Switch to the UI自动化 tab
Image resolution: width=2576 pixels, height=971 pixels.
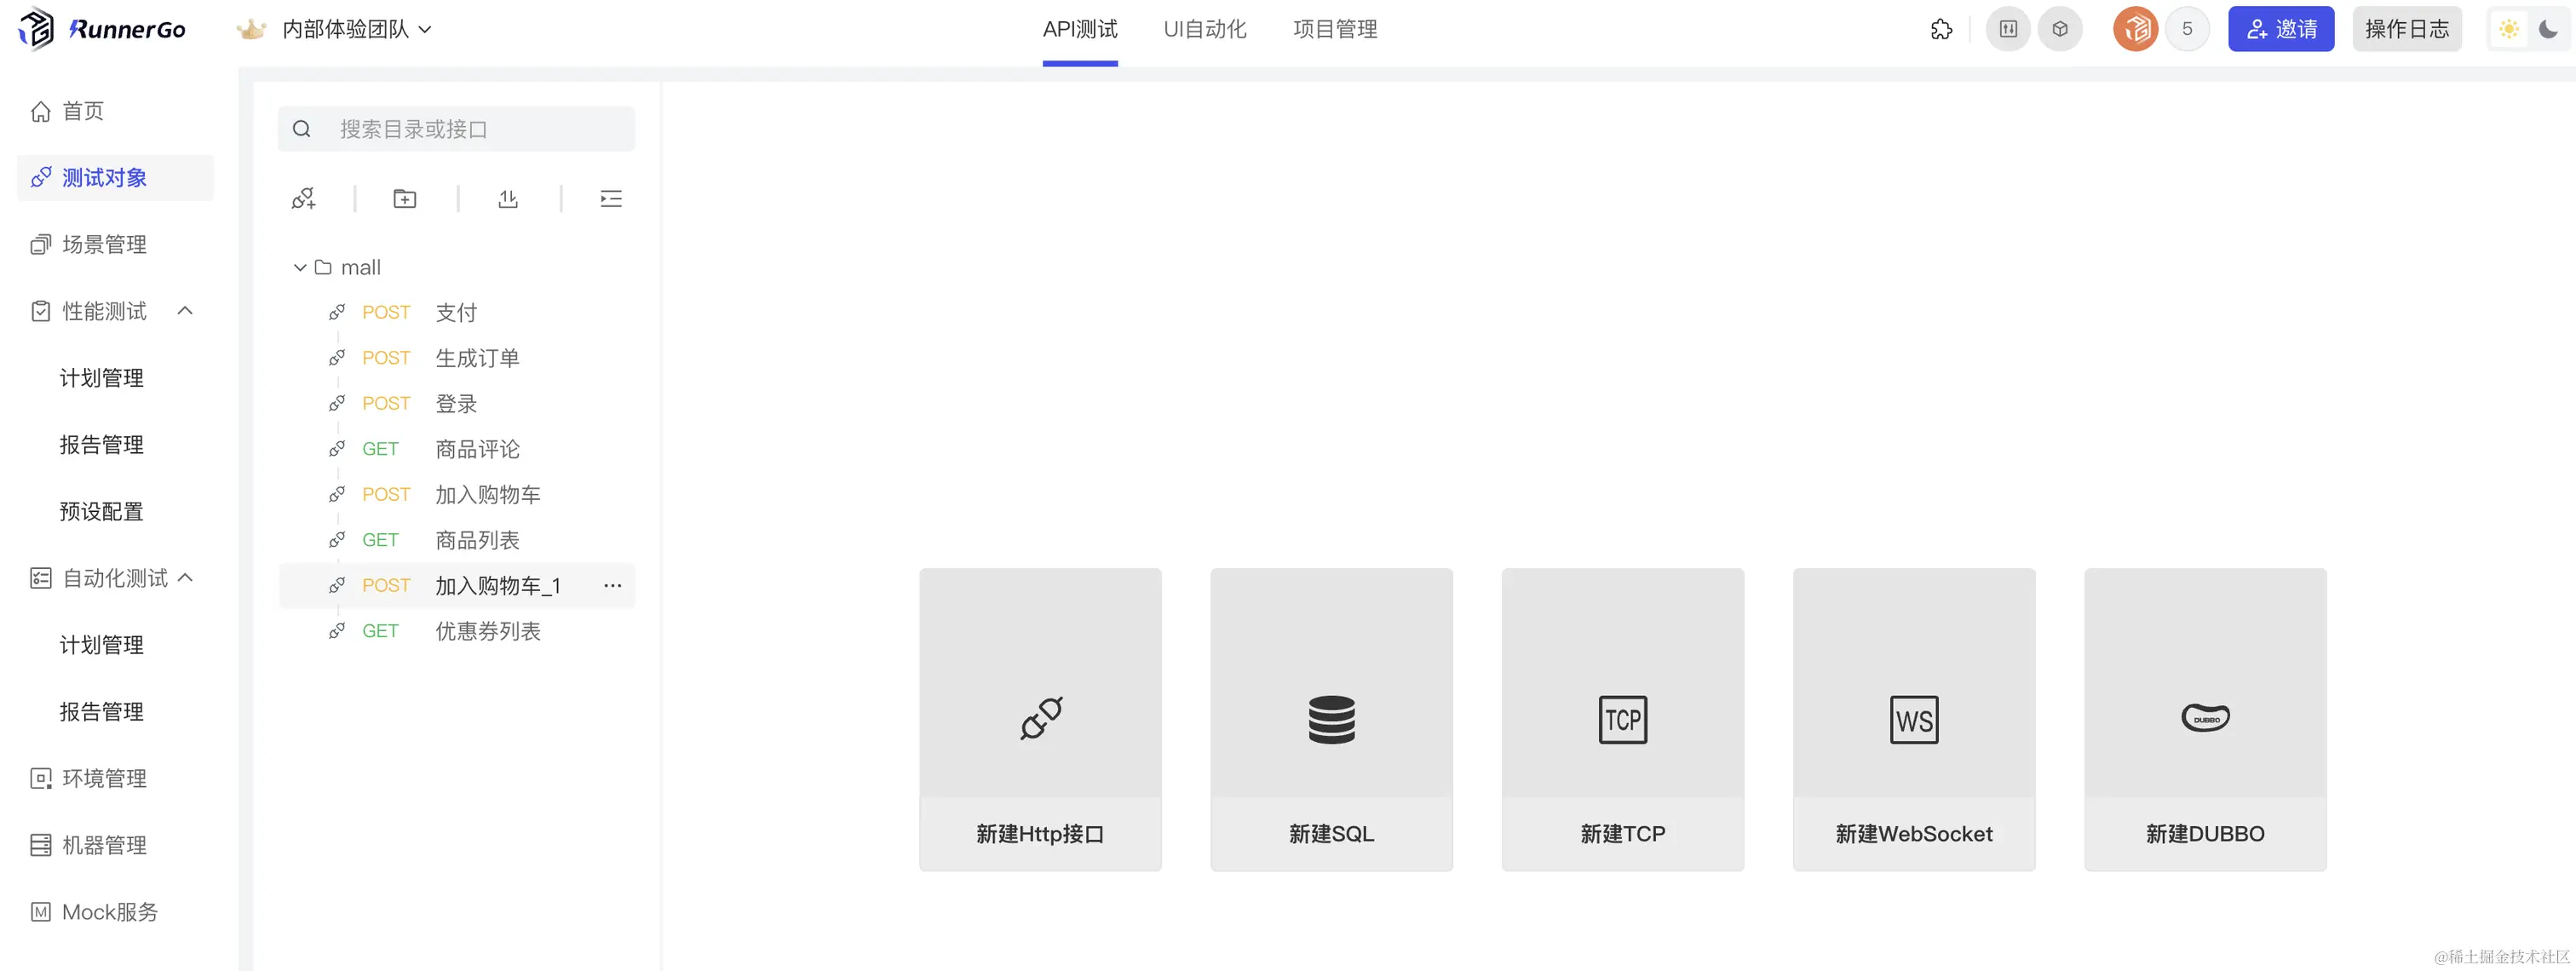[1204, 29]
